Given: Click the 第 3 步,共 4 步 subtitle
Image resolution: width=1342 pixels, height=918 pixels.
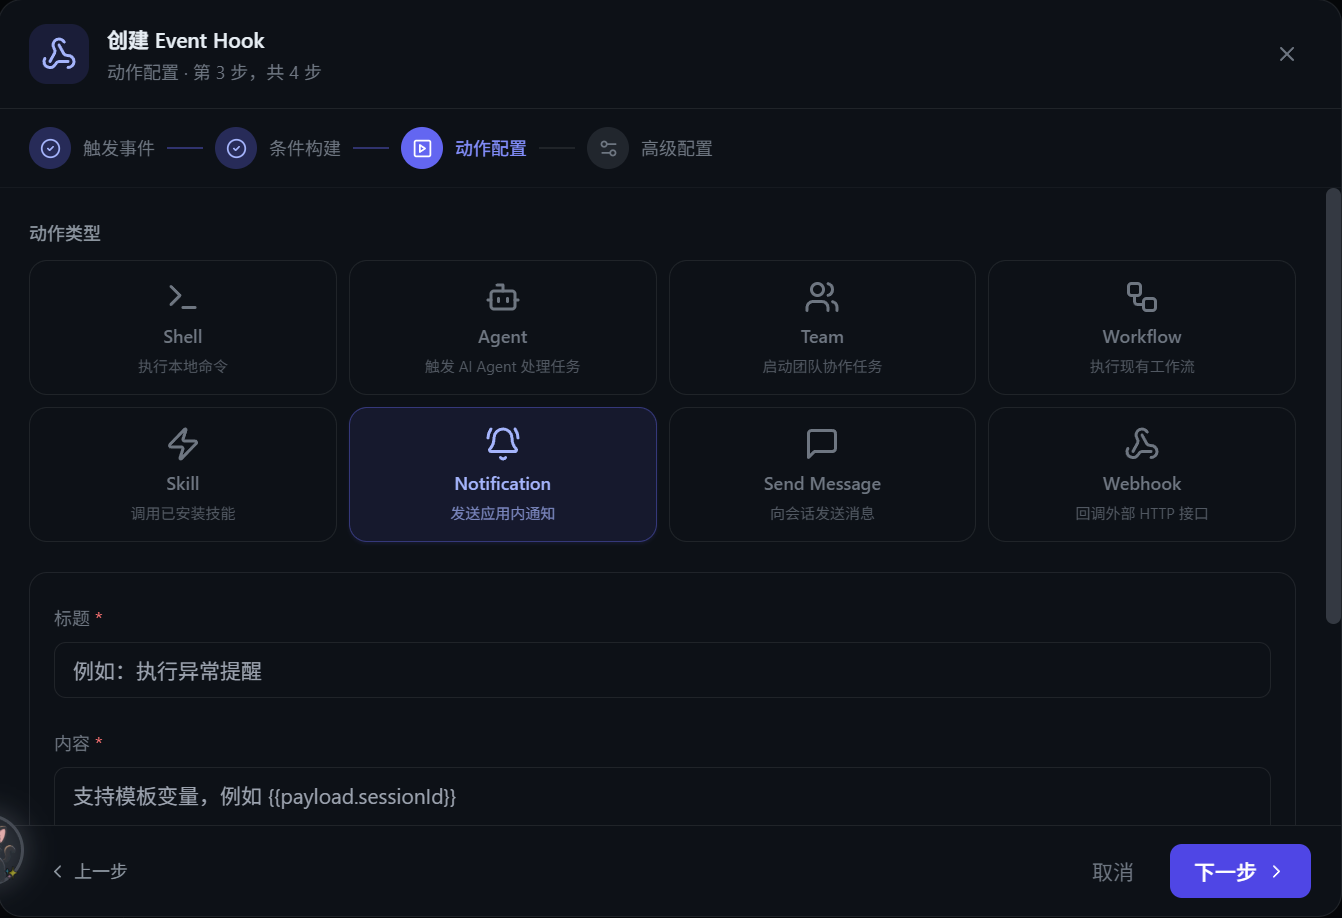Looking at the screenshot, I should pyautogui.click(x=258, y=73).
